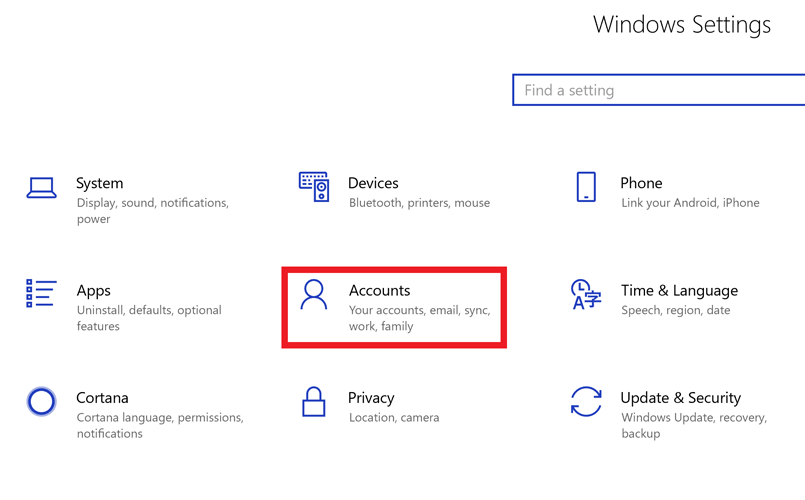Click the Time & Language icon
The image size is (805, 500).
pos(586,294)
